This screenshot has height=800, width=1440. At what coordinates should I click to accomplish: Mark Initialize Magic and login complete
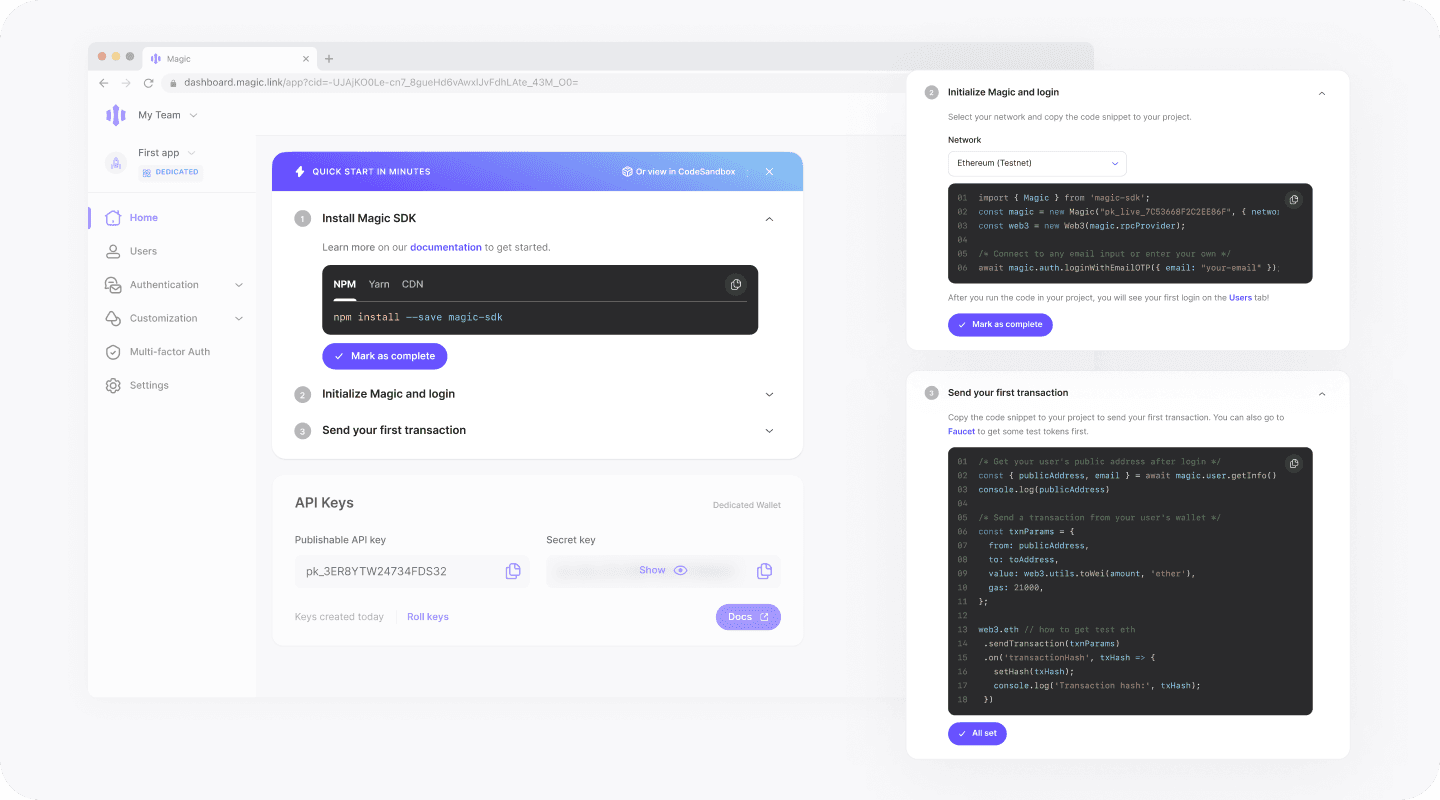click(1000, 324)
